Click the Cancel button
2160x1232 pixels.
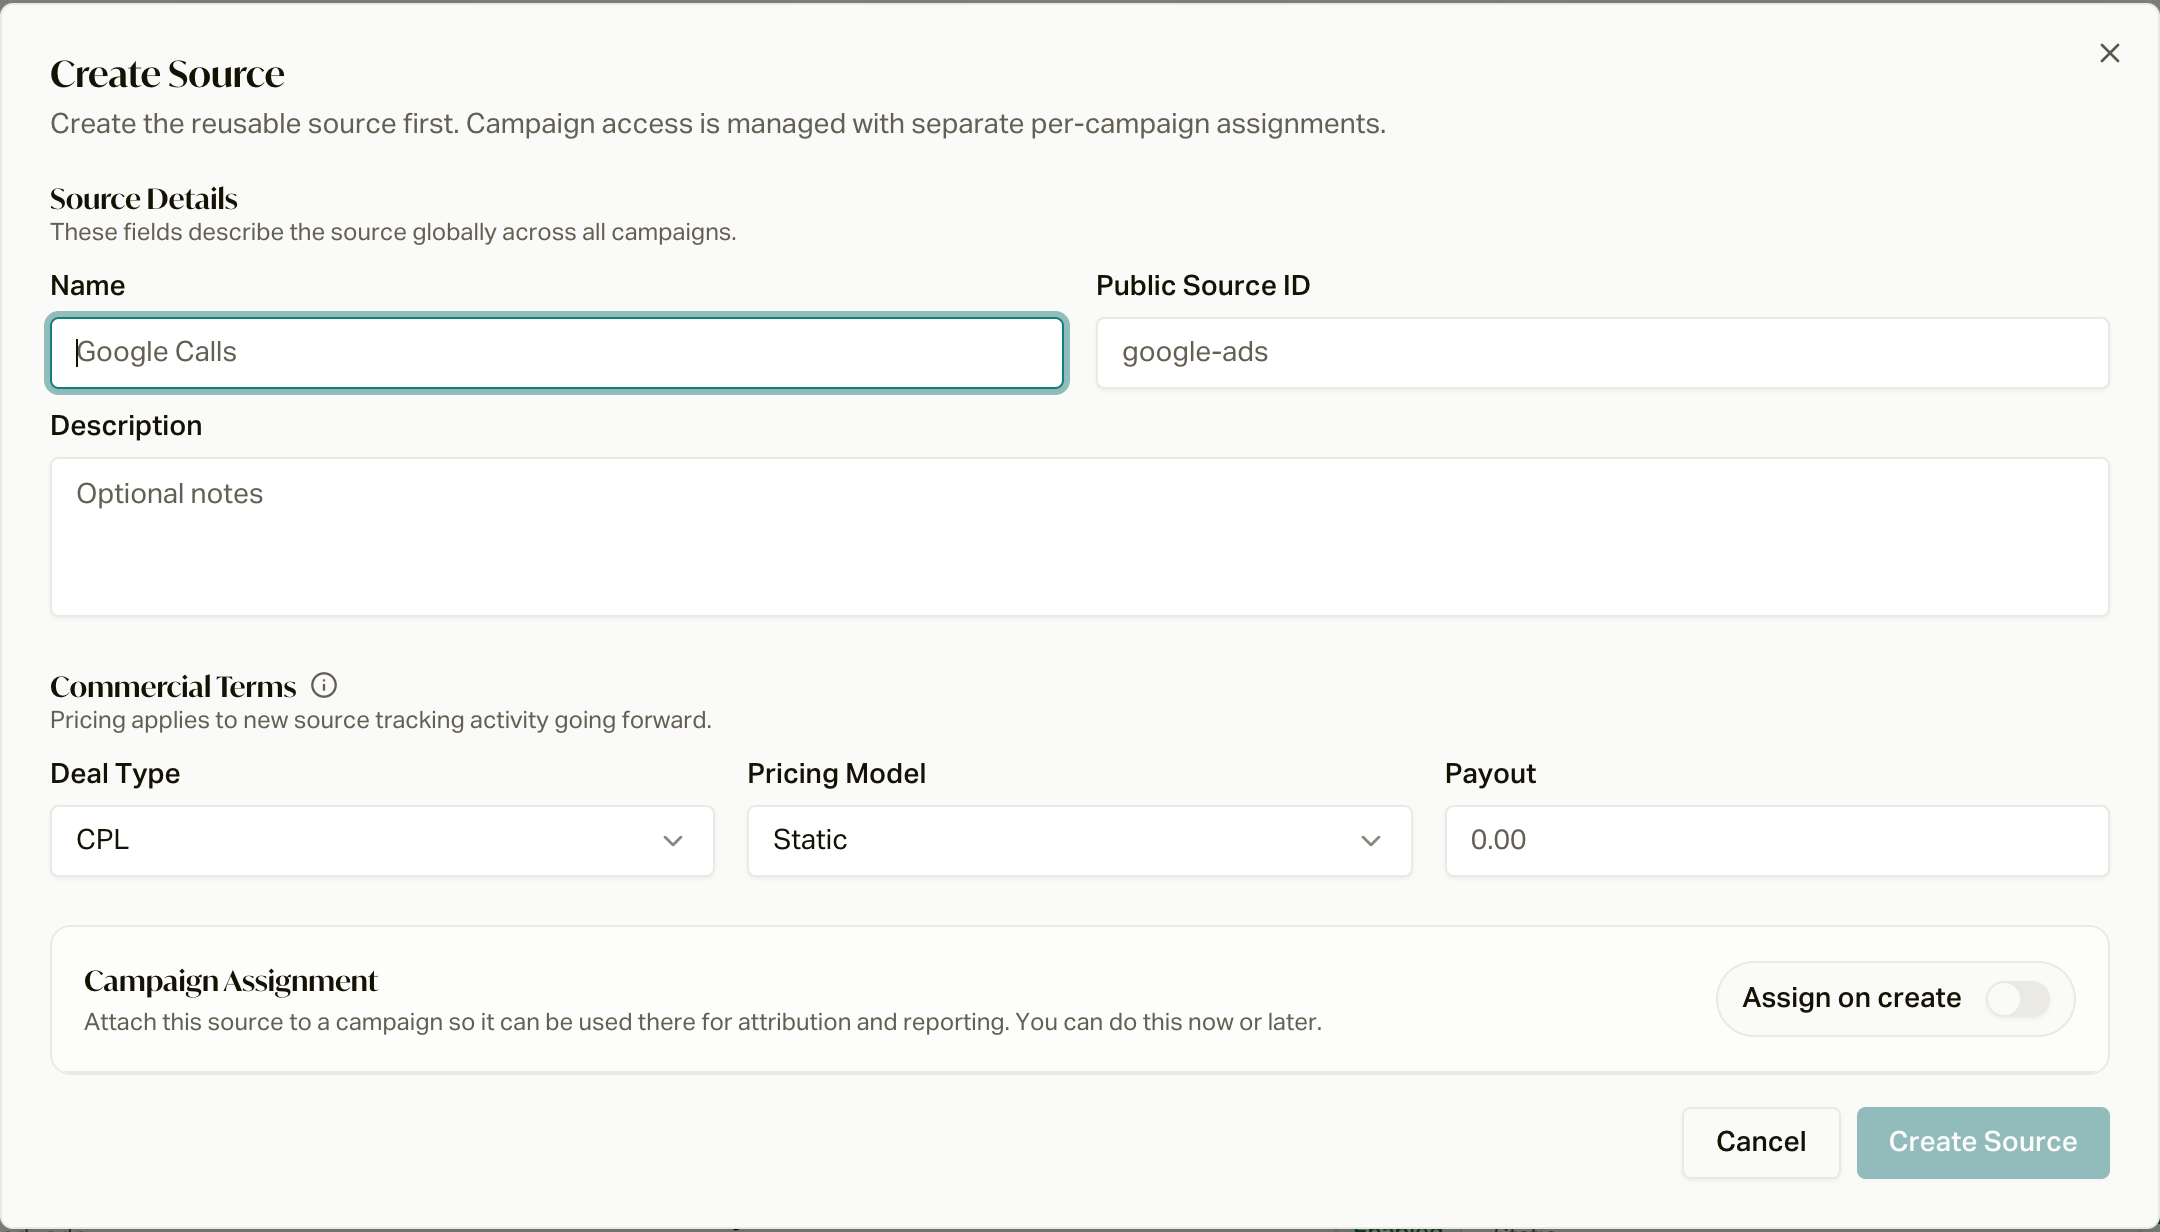click(x=1761, y=1142)
